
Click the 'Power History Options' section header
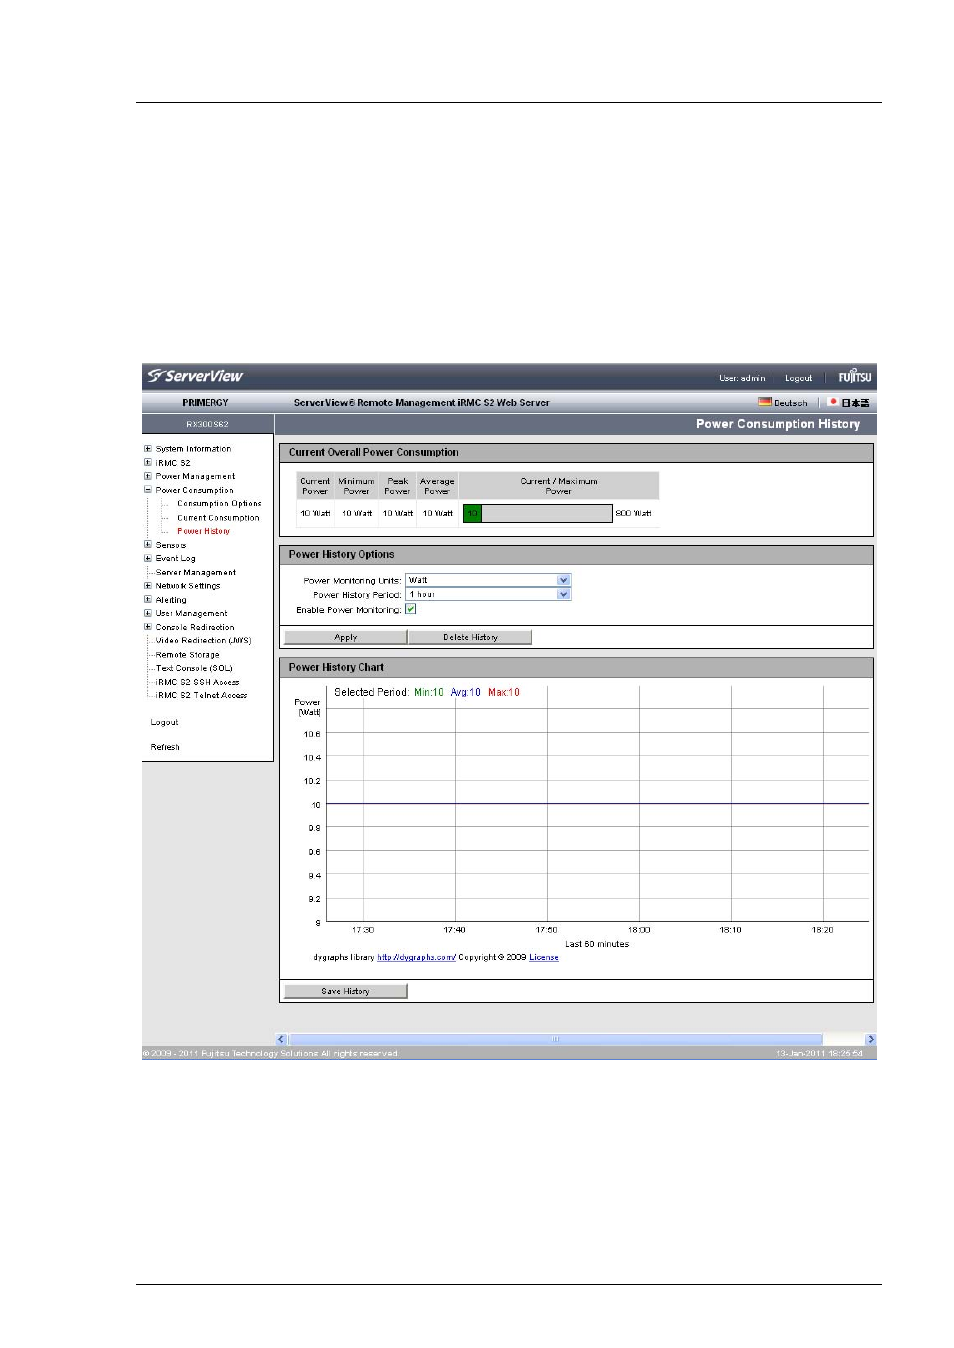point(342,554)
